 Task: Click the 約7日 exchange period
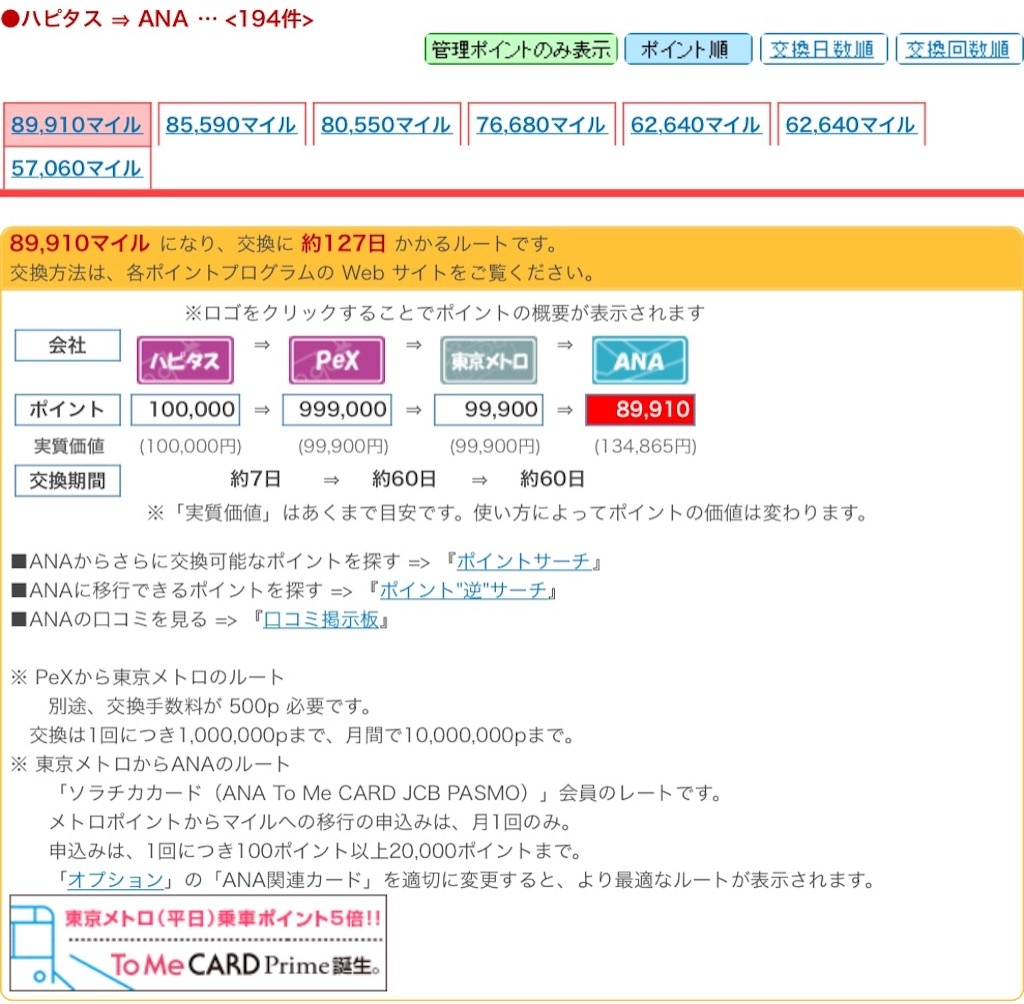(255, 479)
